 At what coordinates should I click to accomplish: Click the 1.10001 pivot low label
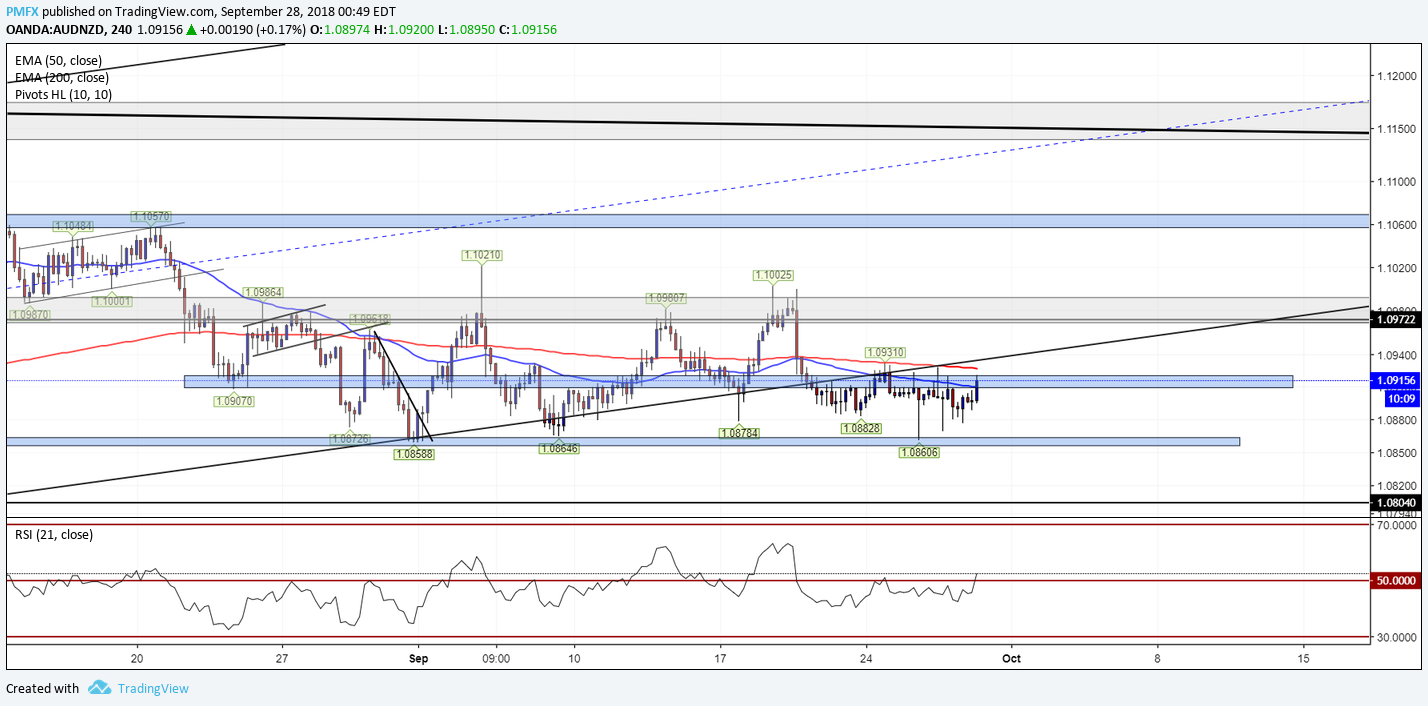112,301
